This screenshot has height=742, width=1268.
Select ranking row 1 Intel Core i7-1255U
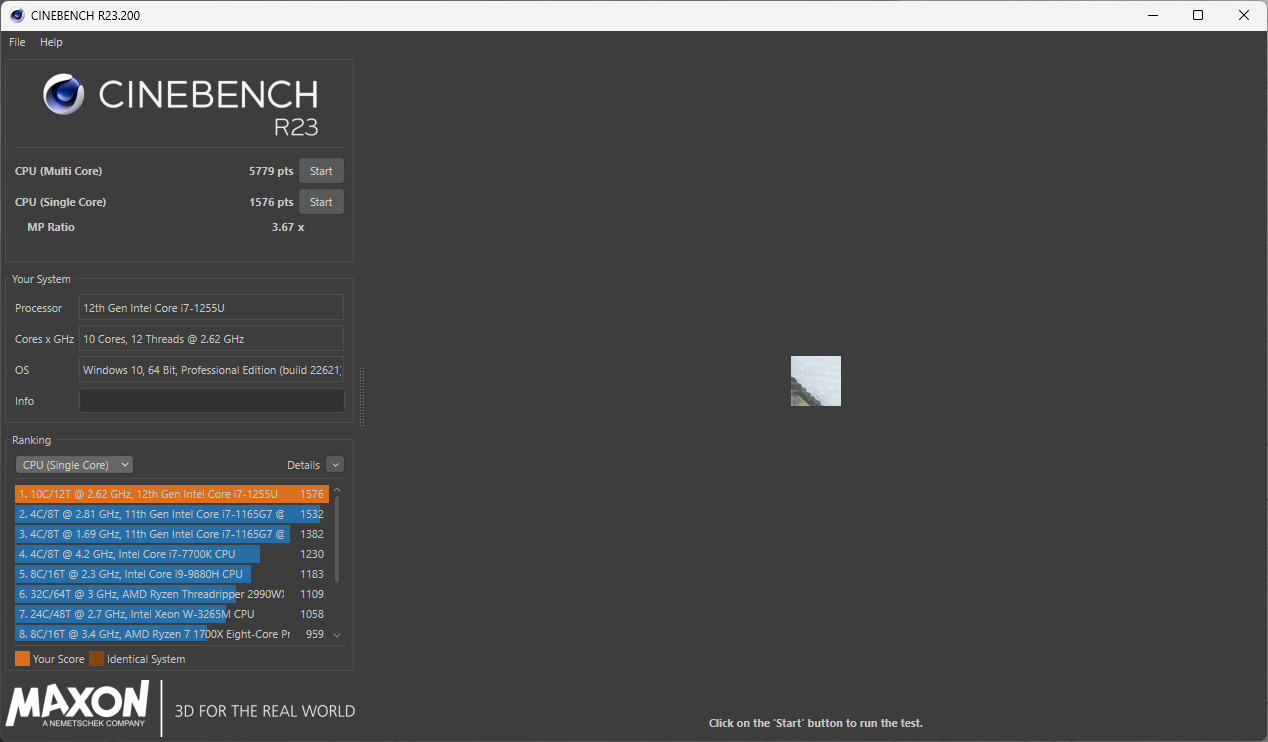click(171, 494)
